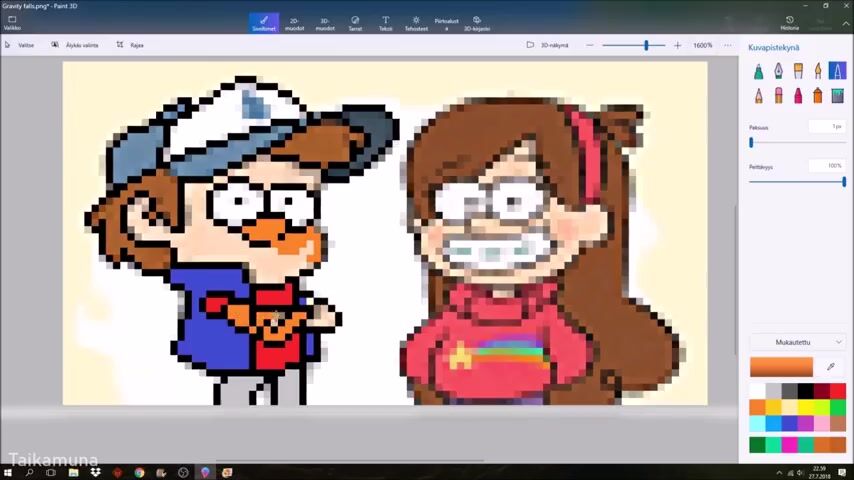Choose the light pink color swatch
This screenshot has height=480, width=854.
pos(822,423)
